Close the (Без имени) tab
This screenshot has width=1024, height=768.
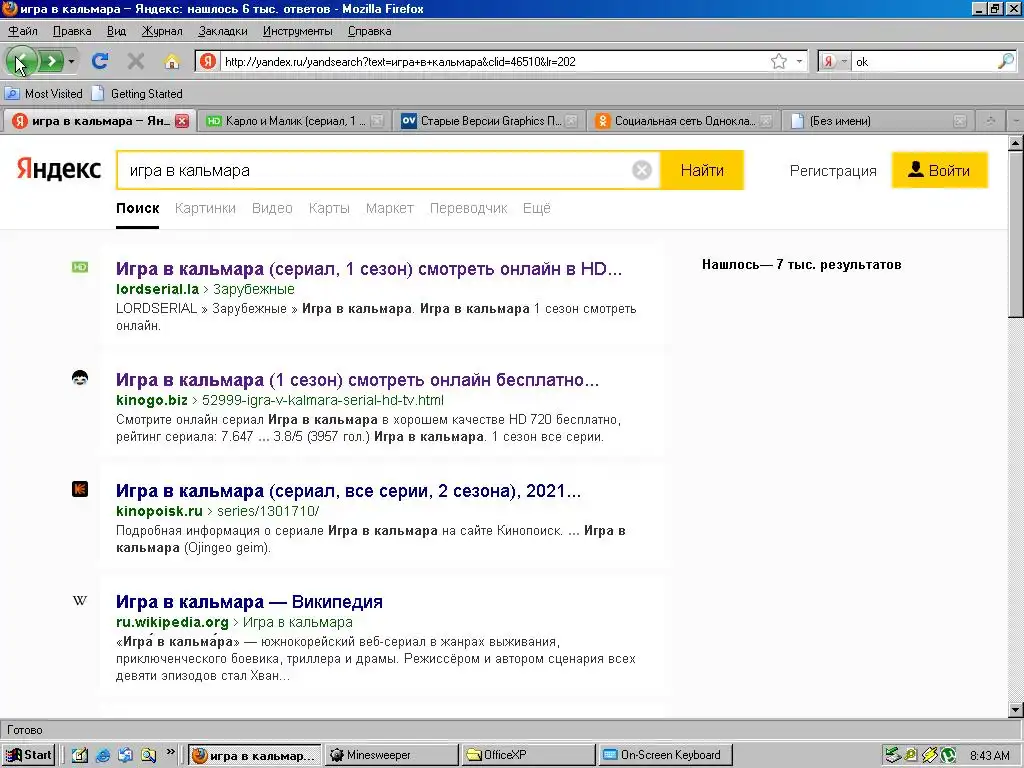(x=959, y=121)
